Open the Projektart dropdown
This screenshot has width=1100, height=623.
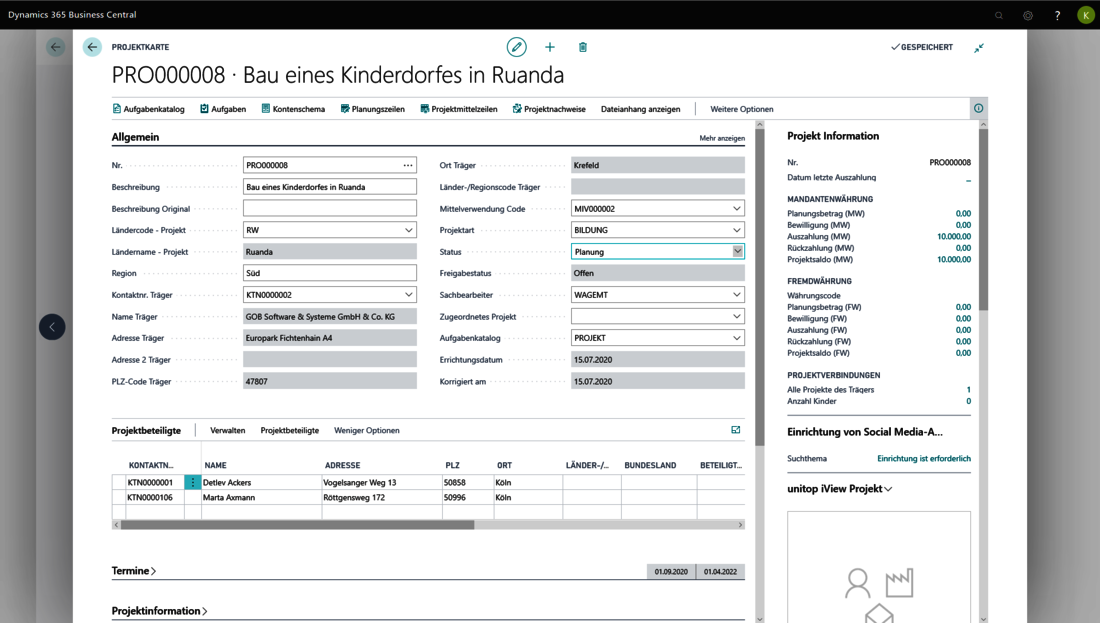737,230
